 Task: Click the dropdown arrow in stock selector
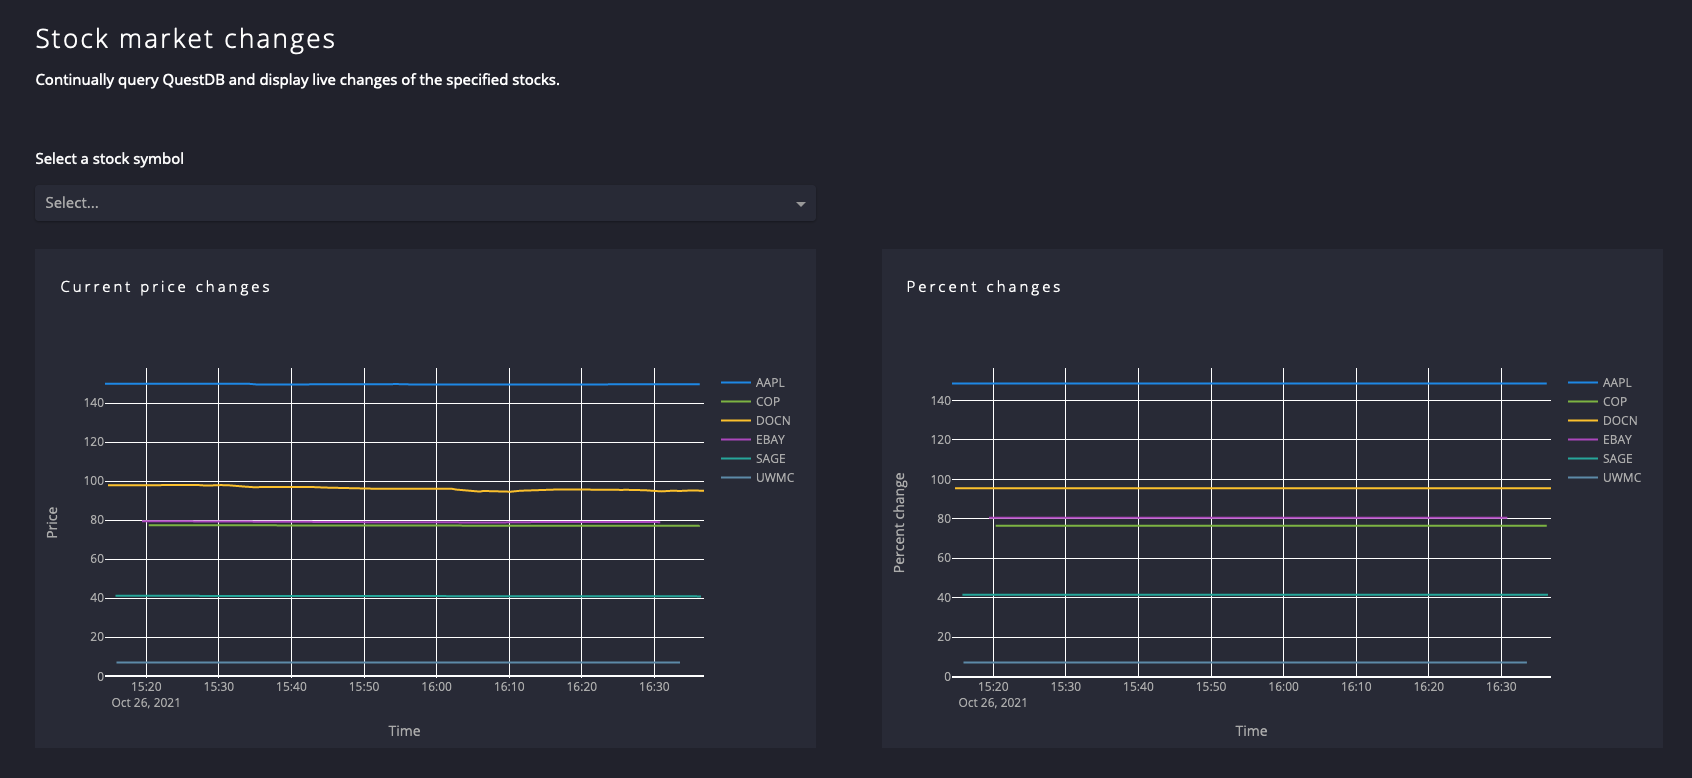click(800, 204)
